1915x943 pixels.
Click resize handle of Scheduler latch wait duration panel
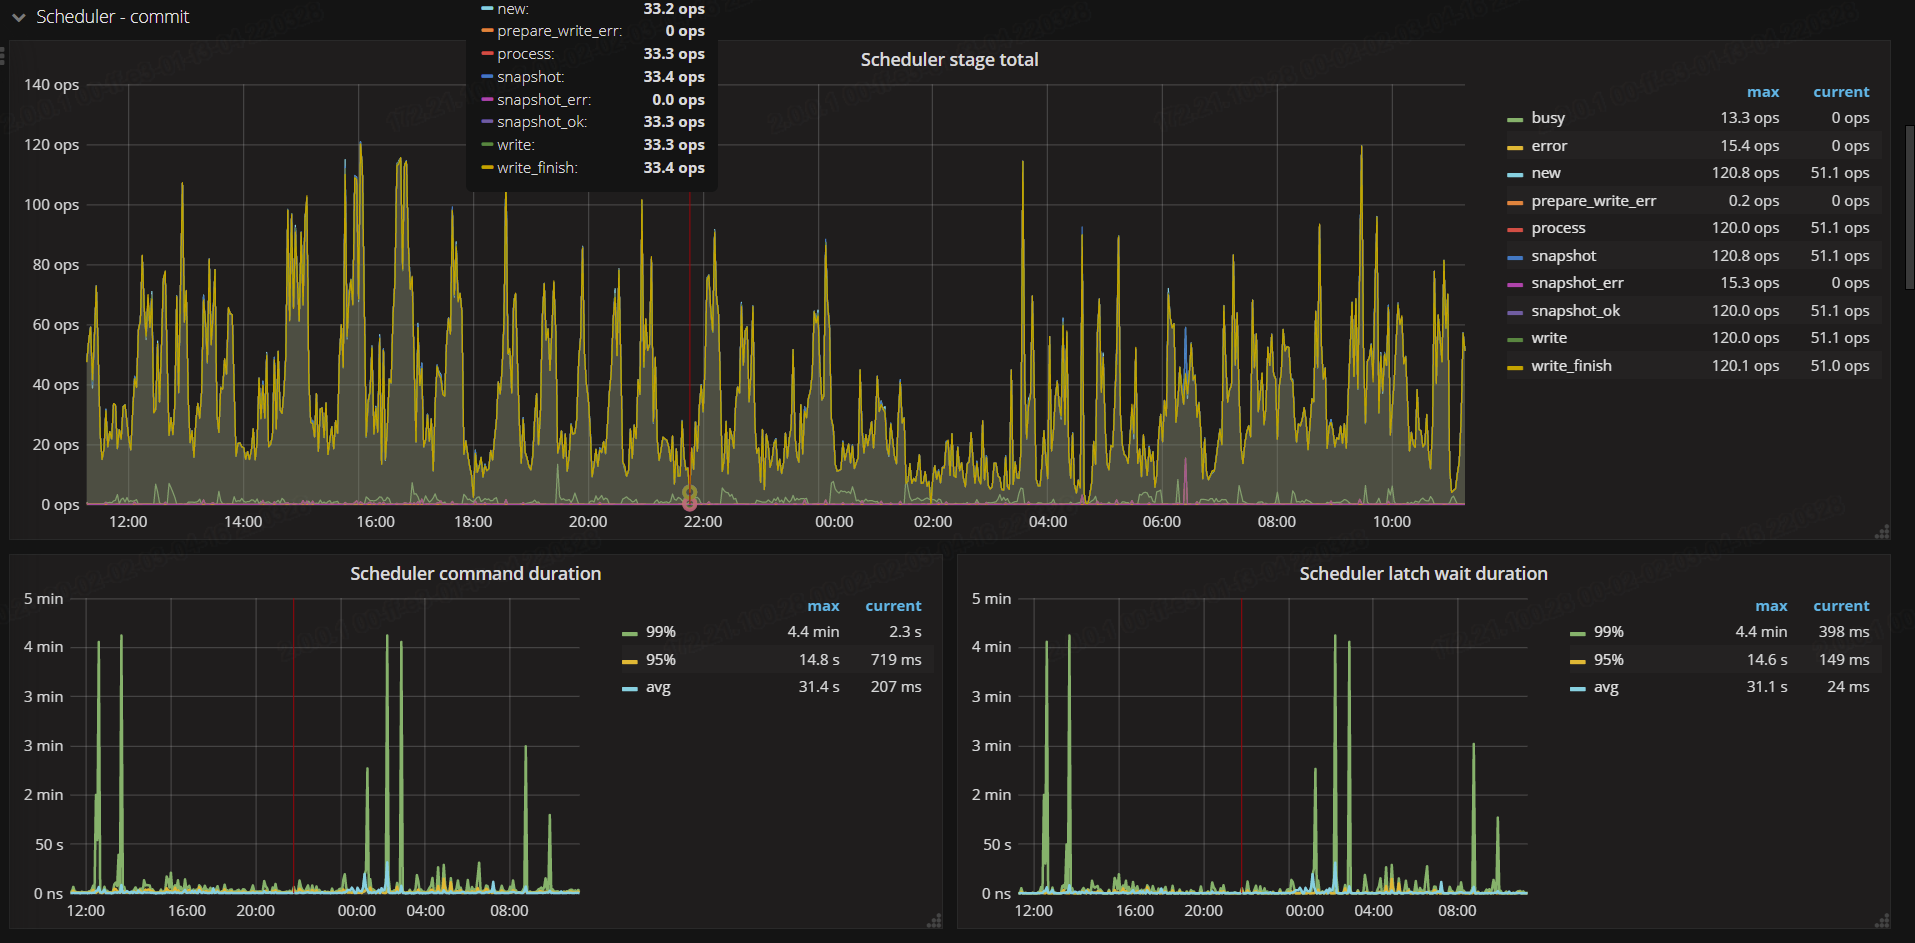click(x=1882, y=921)
